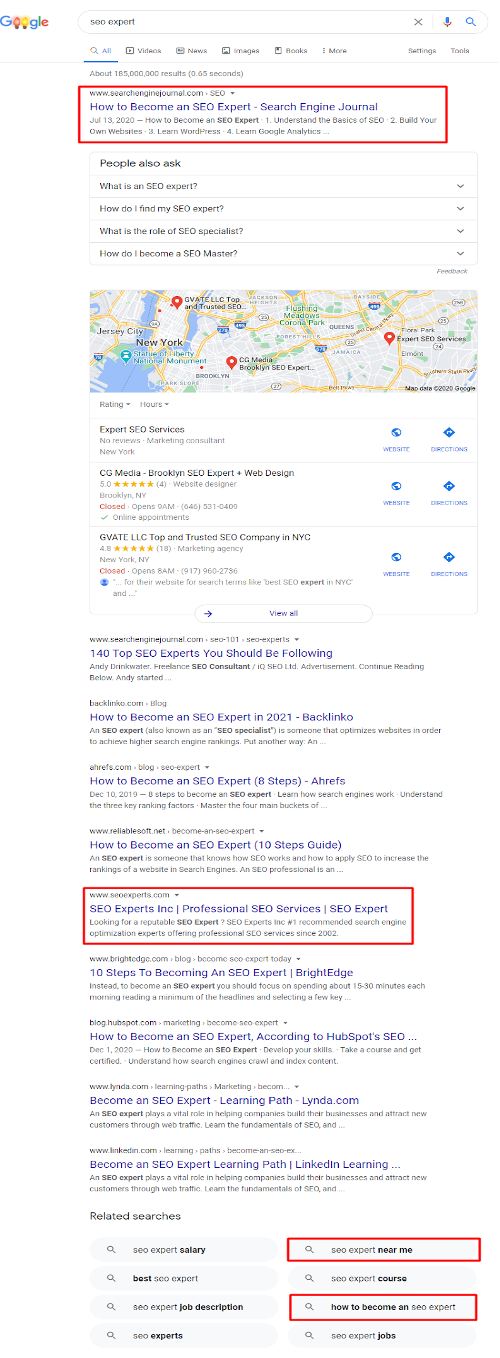Image resolution: width=500 pixels, height=1358 pixels.
Task: Open 'SEO Experts Inc | Professional SEO Services' result
Action: [x=239, y=909]
